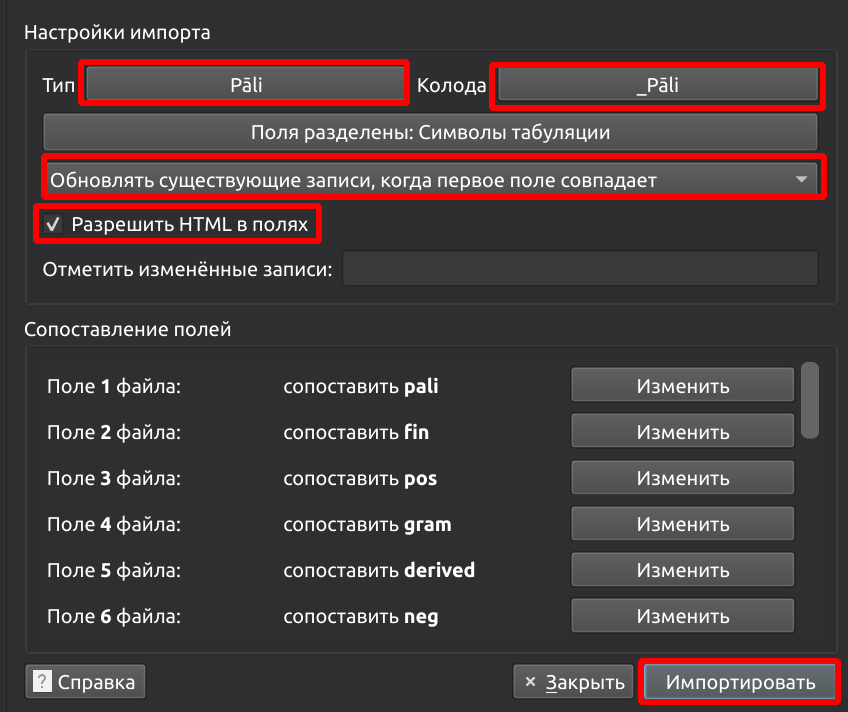Click the question mark icon on Справка
Image resolution: width=848 pixels, height=712 pixels.
43,682
